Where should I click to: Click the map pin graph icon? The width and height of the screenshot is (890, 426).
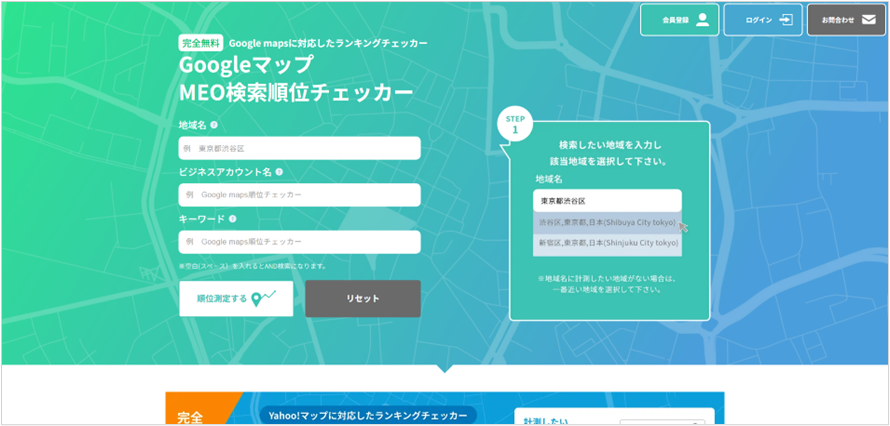263,298
